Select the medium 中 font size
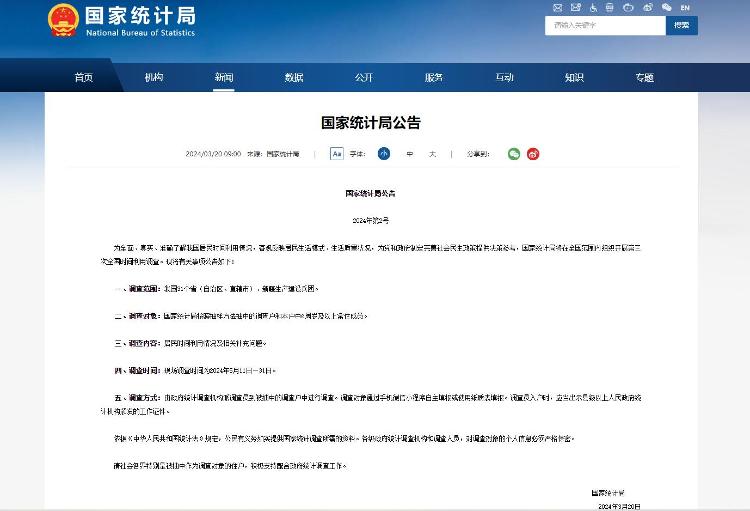 pos(410,154)
